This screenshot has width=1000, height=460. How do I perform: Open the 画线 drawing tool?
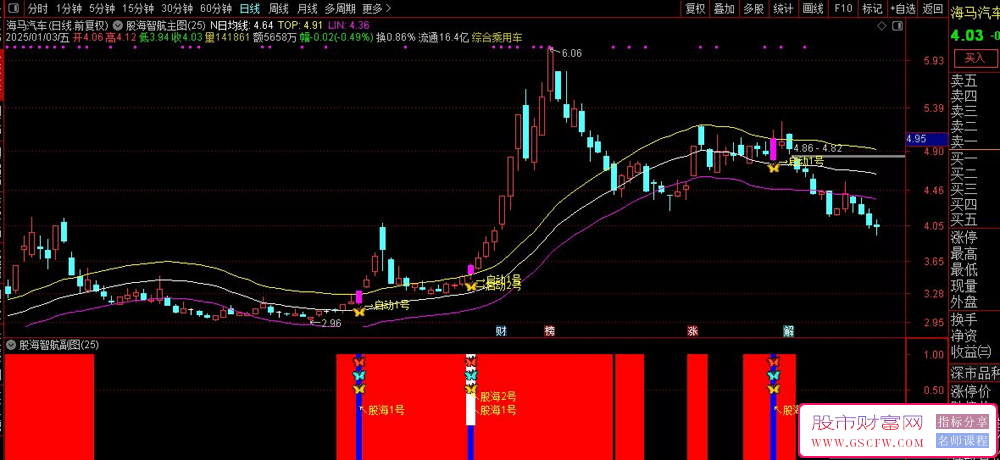point(813,8)
